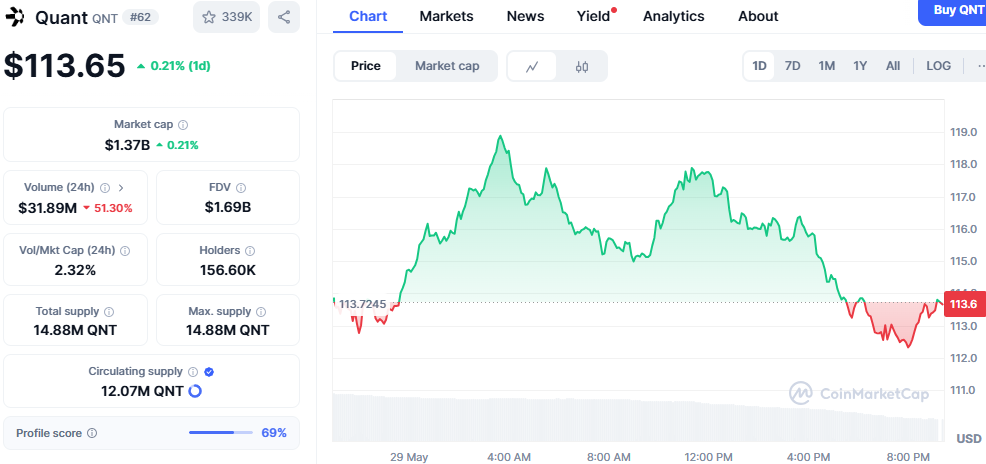Click the Buy QNT button
Screen dimensions: 986x464
pos(952,11)
